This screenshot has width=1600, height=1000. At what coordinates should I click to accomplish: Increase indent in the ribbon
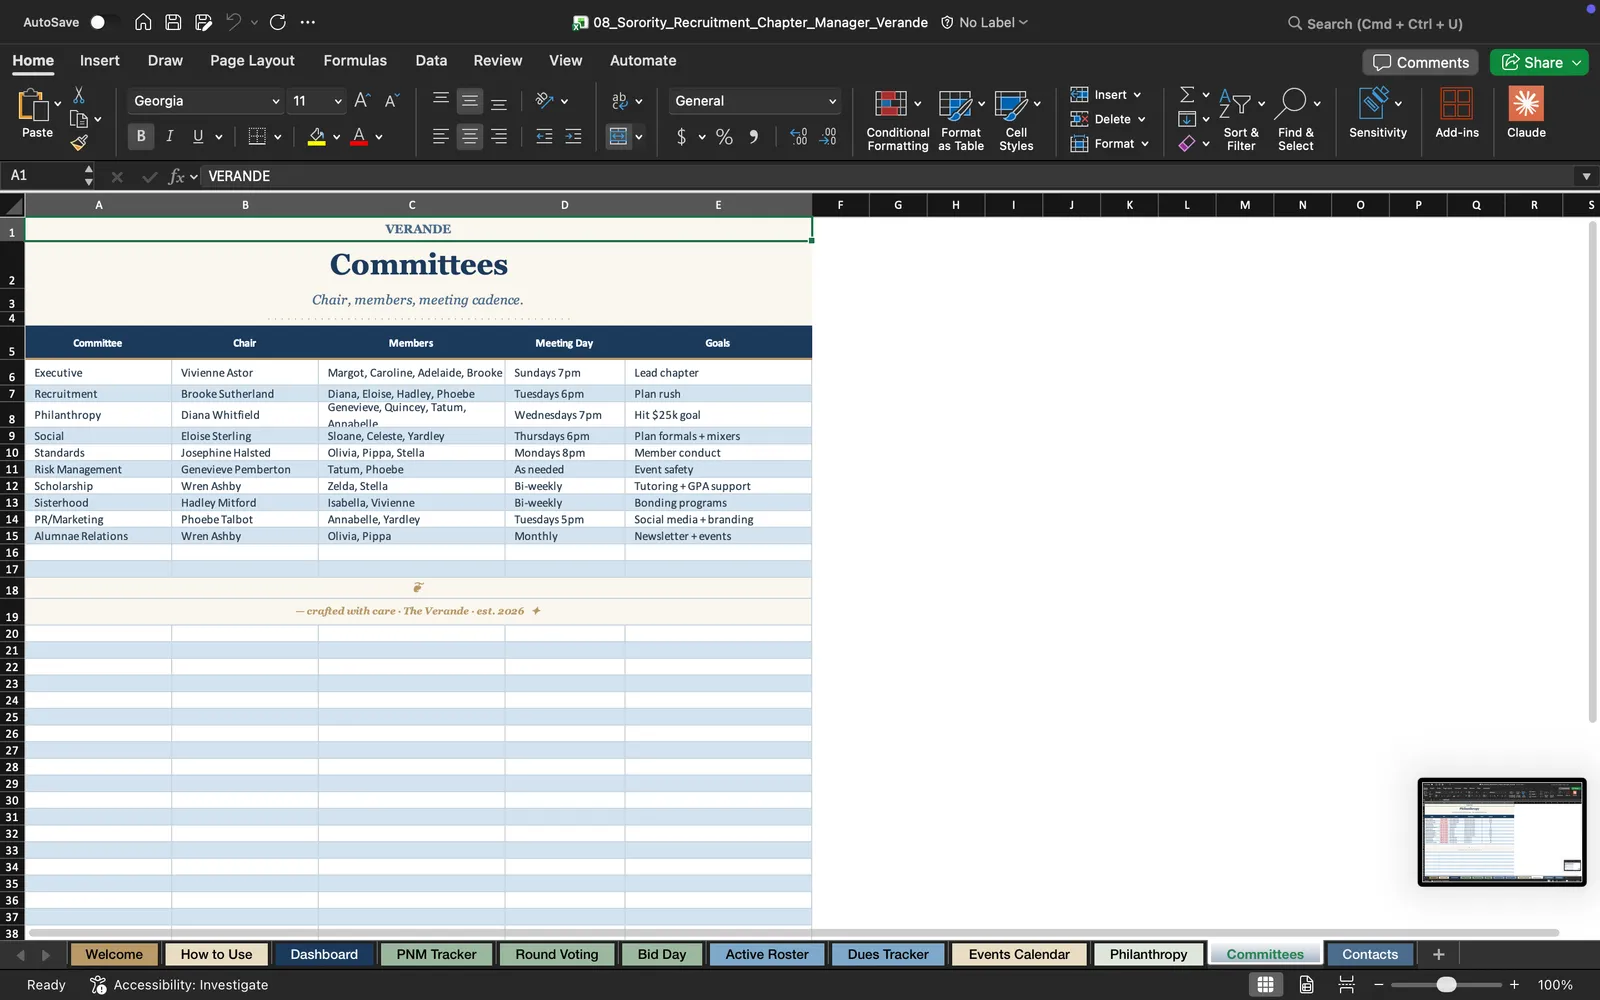pyautogui.click(x=573, y=136)
